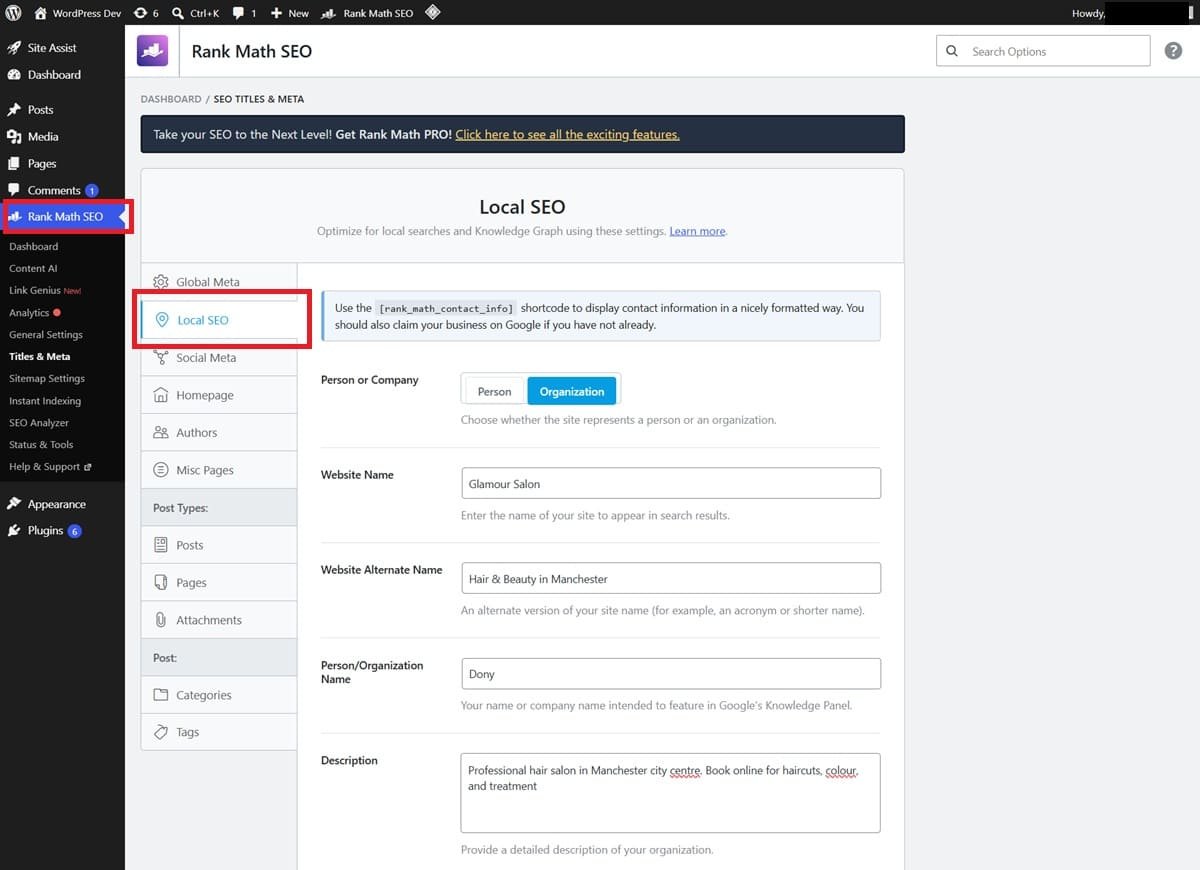
Task: Open the Posts menu in sidebar
Action: click(62, 110)
